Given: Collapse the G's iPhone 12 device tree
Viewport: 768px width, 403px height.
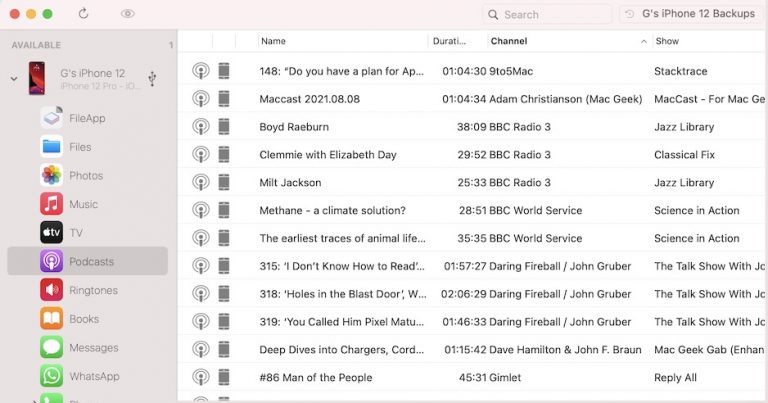Looking at the screenshot, I should 14,79.
